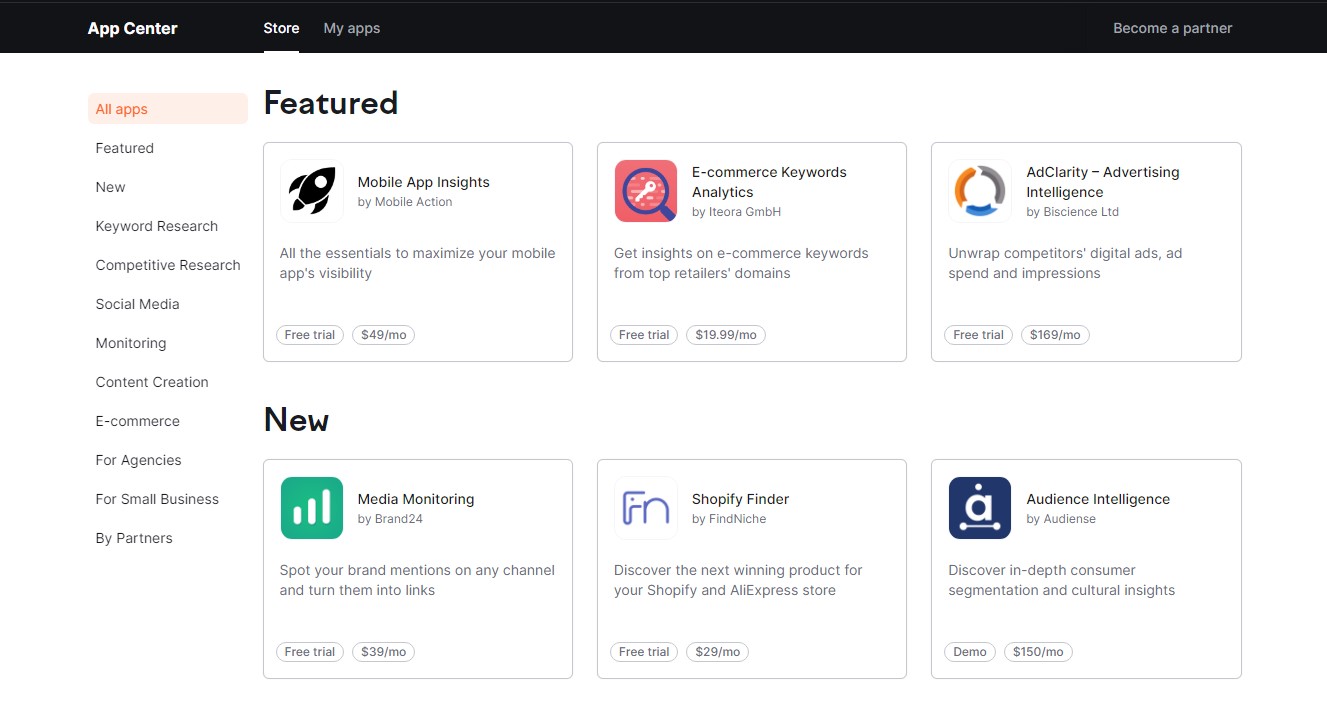This screenshot has height=718, width=1327.
Task: Open the Mobile App Insights title
Action: (x=424, y=182)
